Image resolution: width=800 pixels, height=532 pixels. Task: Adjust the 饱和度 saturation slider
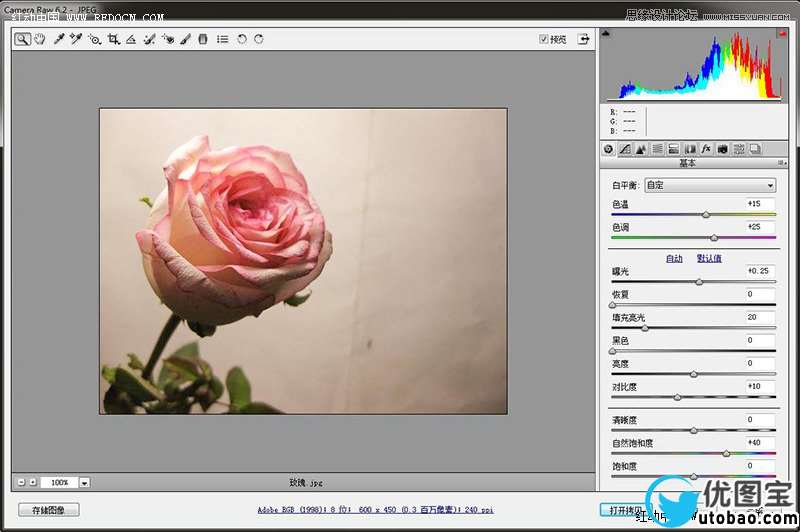click(x=694, y=476)
